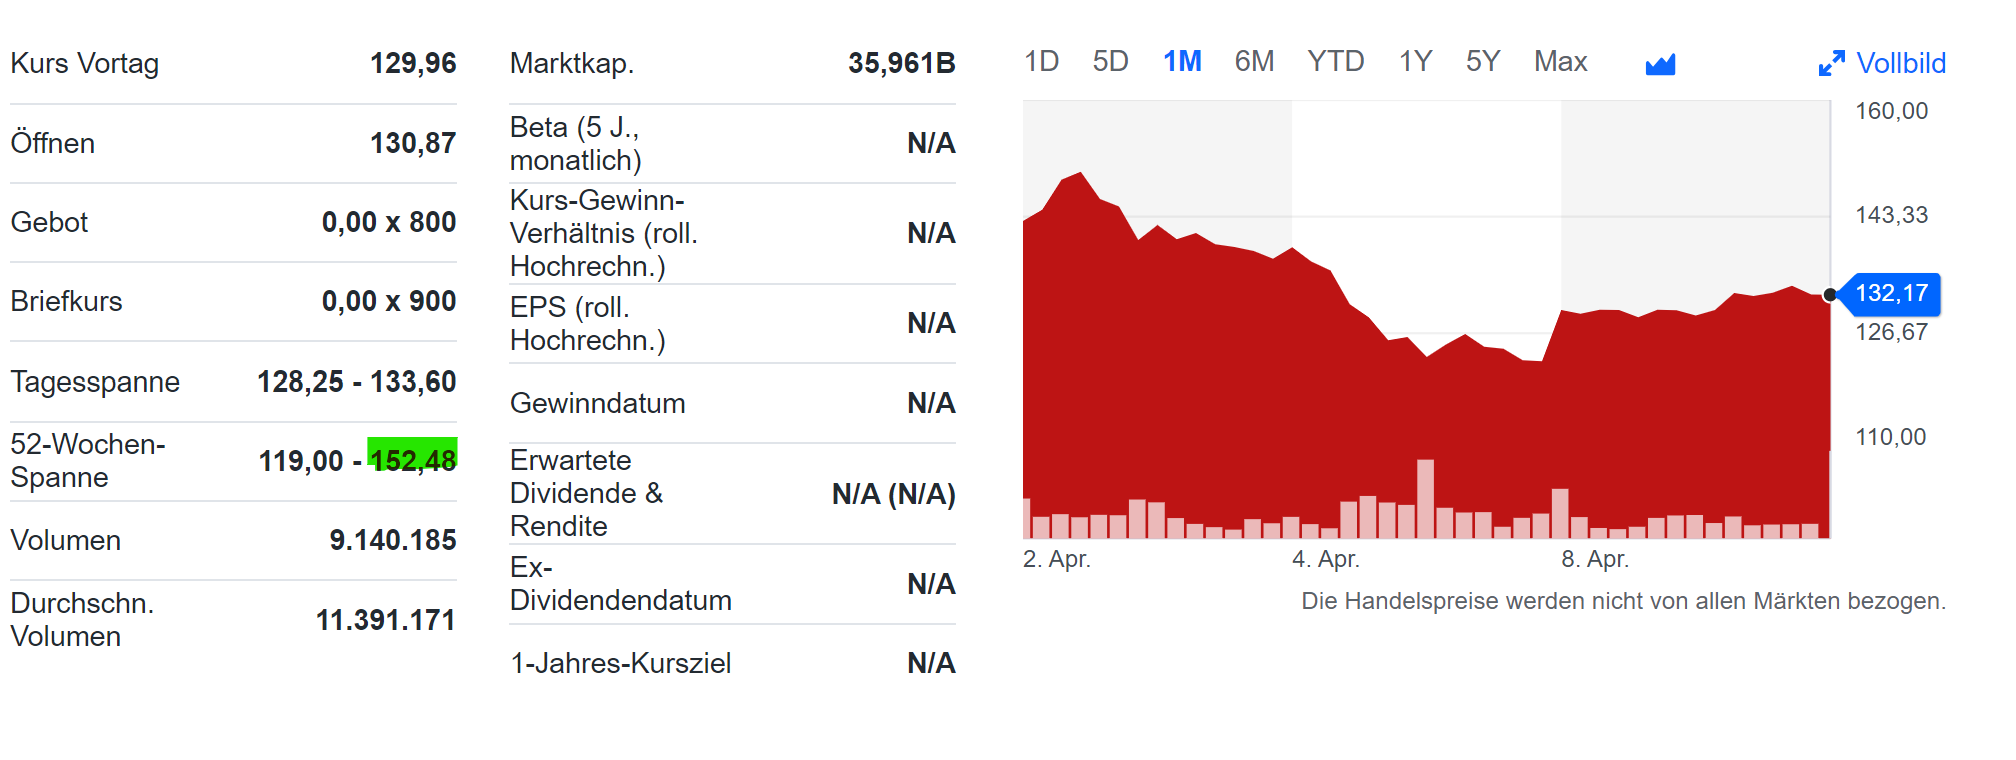This screenshot has width=2016, height=760.
Task: Switch to the 5D chart view
Action: (x=1112, y=61)
